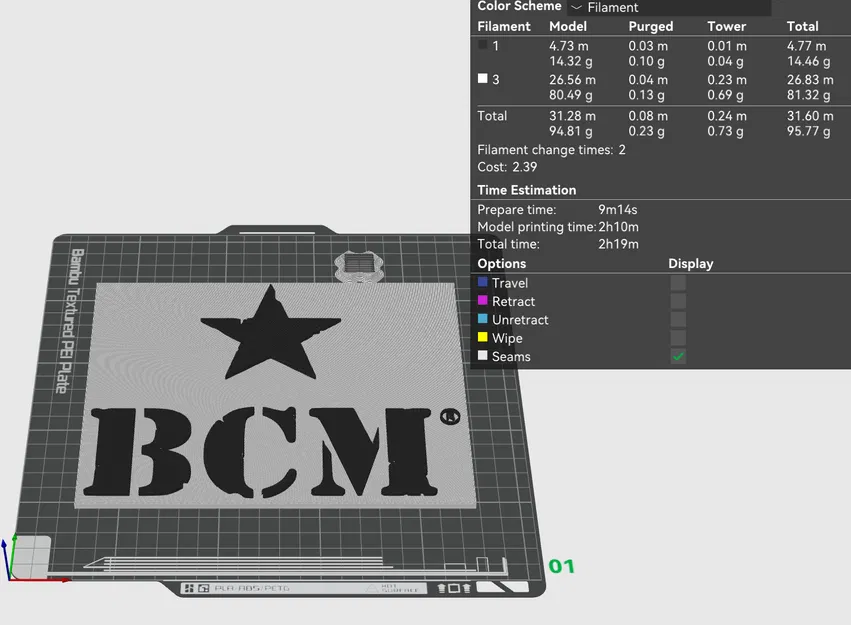Click the Travel legend color icon

(484, 283)
